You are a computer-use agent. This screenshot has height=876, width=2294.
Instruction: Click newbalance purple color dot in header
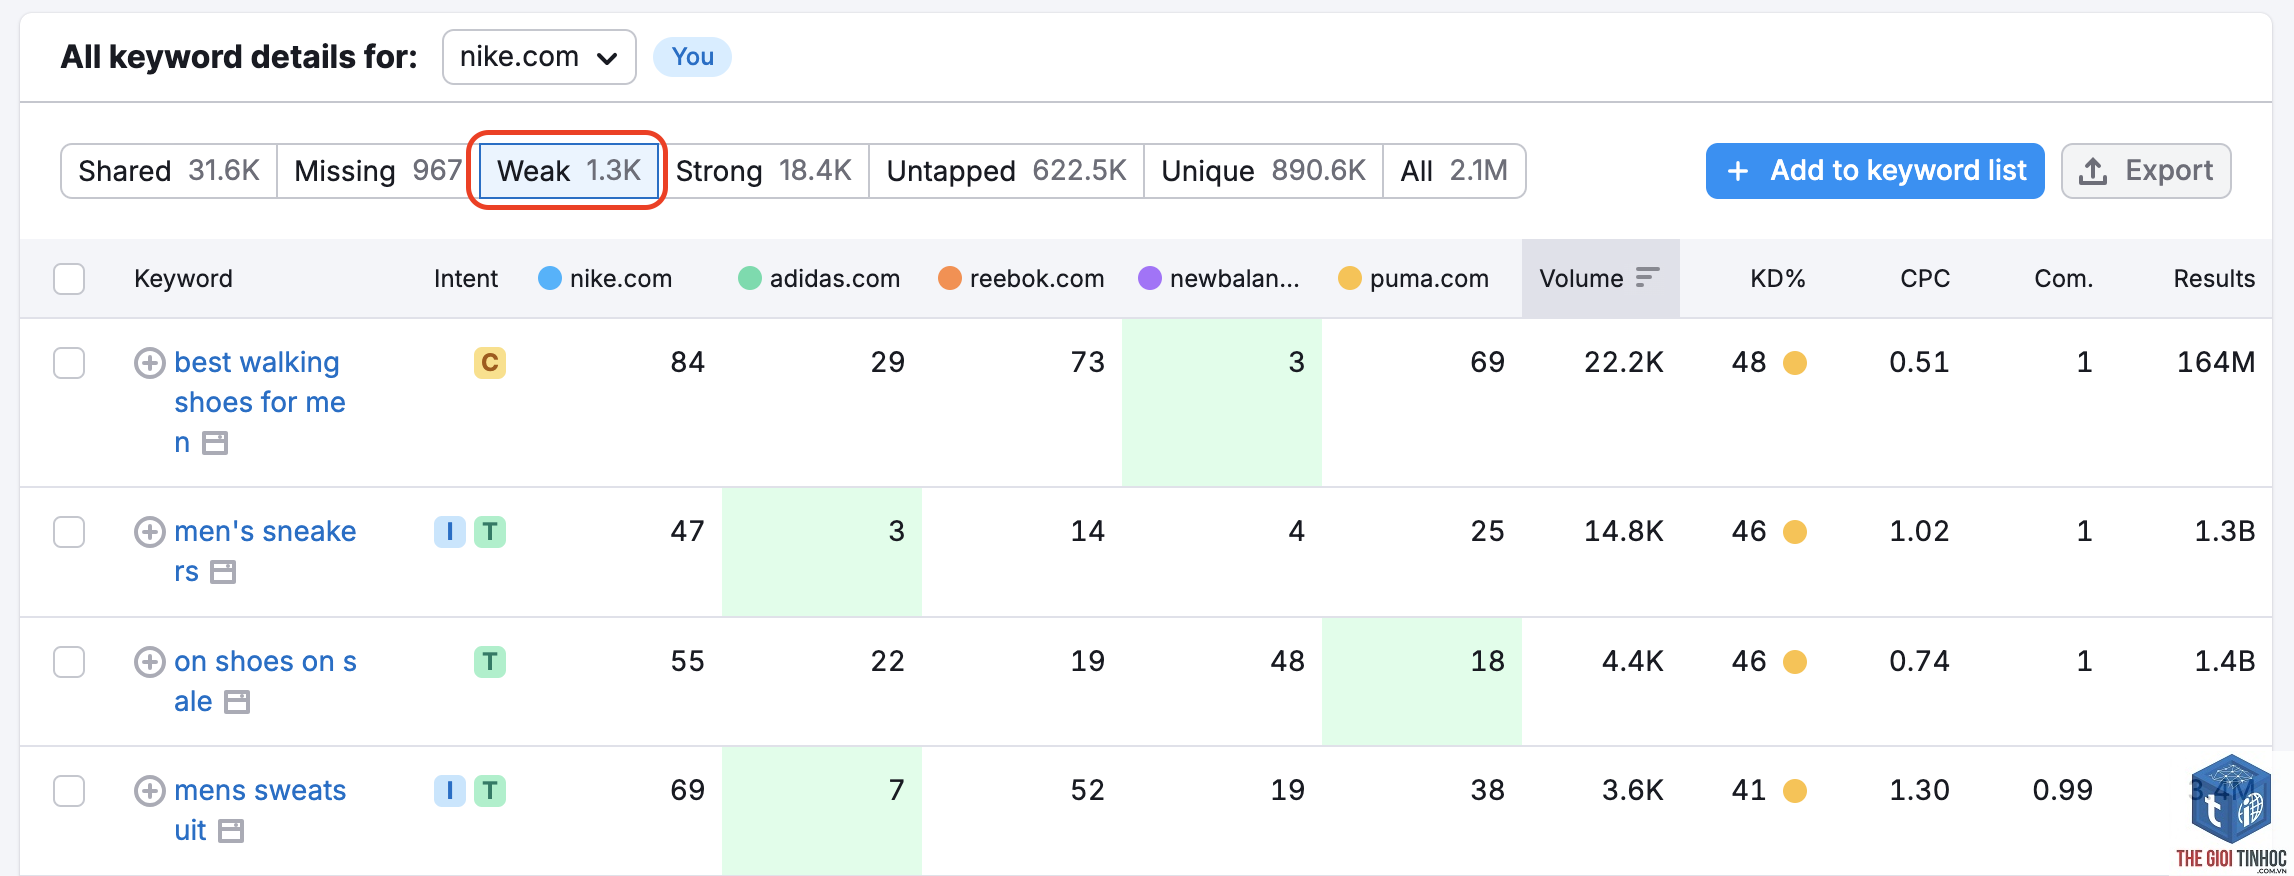pos(1149,278)
